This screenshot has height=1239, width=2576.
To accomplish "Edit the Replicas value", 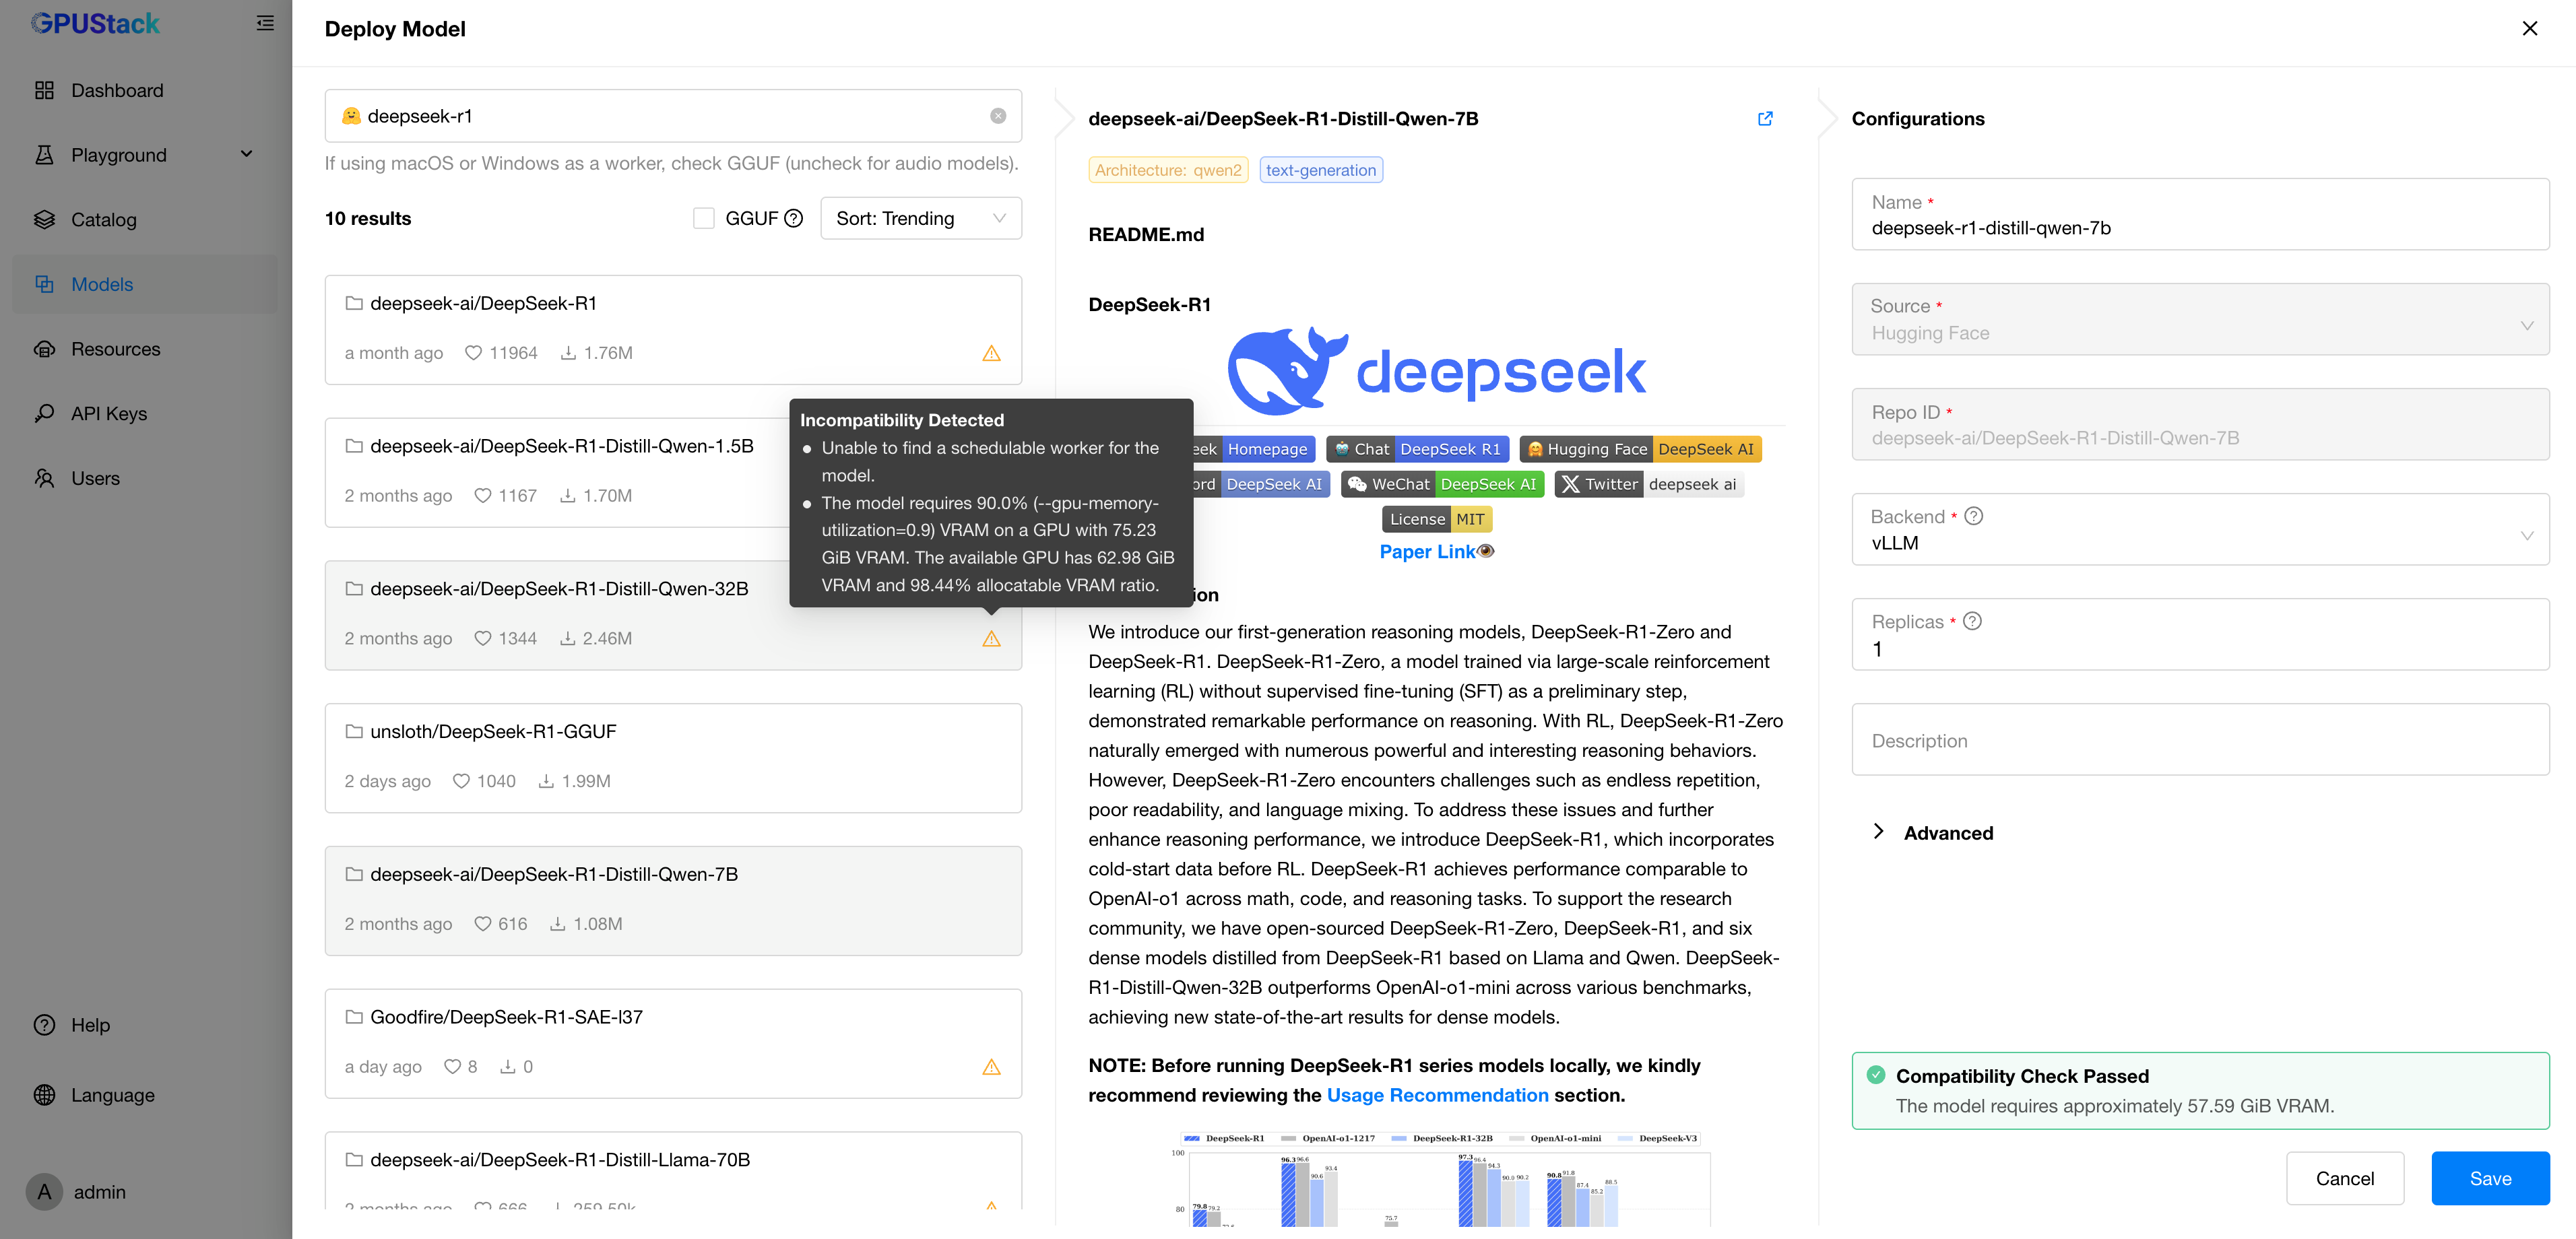I will [2199, 634].
